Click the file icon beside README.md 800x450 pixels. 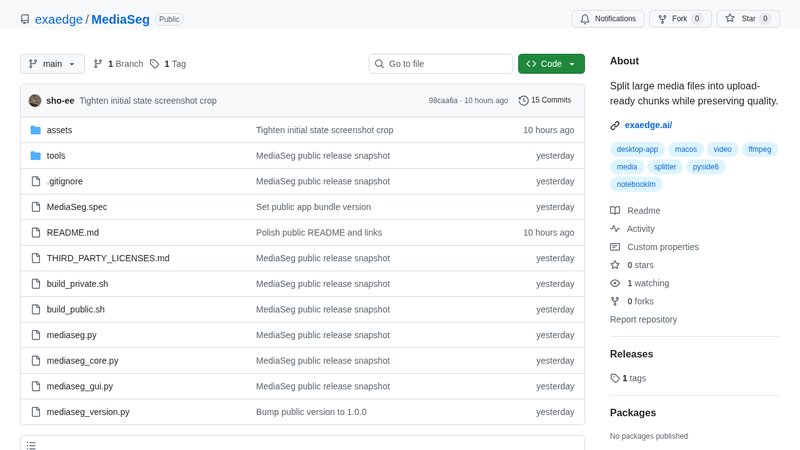pos(36,232)
